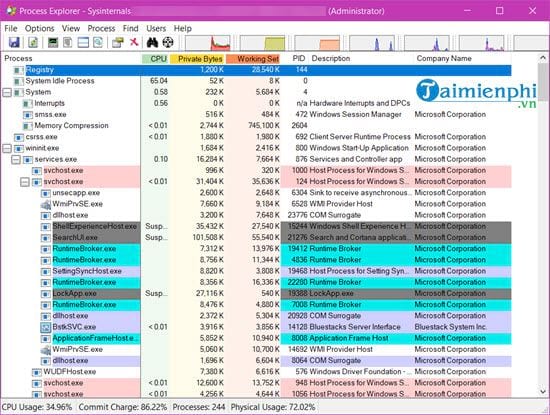
Task: Select the Interrupts process row
Action: [256, 103]
